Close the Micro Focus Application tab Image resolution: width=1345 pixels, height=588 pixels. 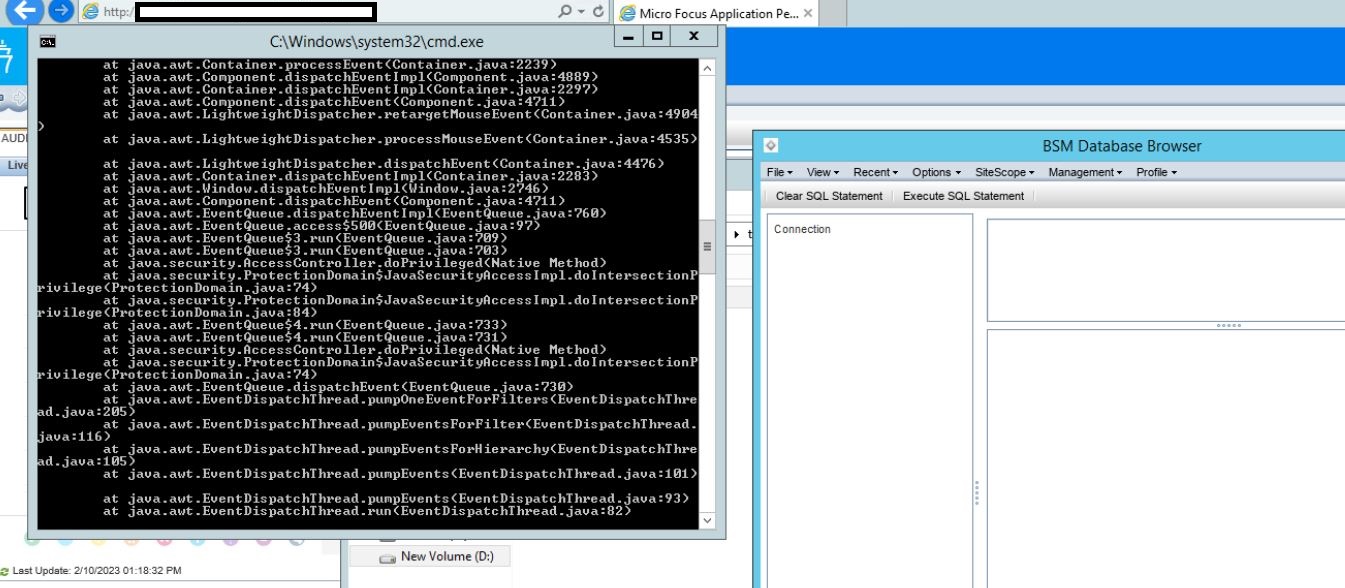click(x=808, y=14)
